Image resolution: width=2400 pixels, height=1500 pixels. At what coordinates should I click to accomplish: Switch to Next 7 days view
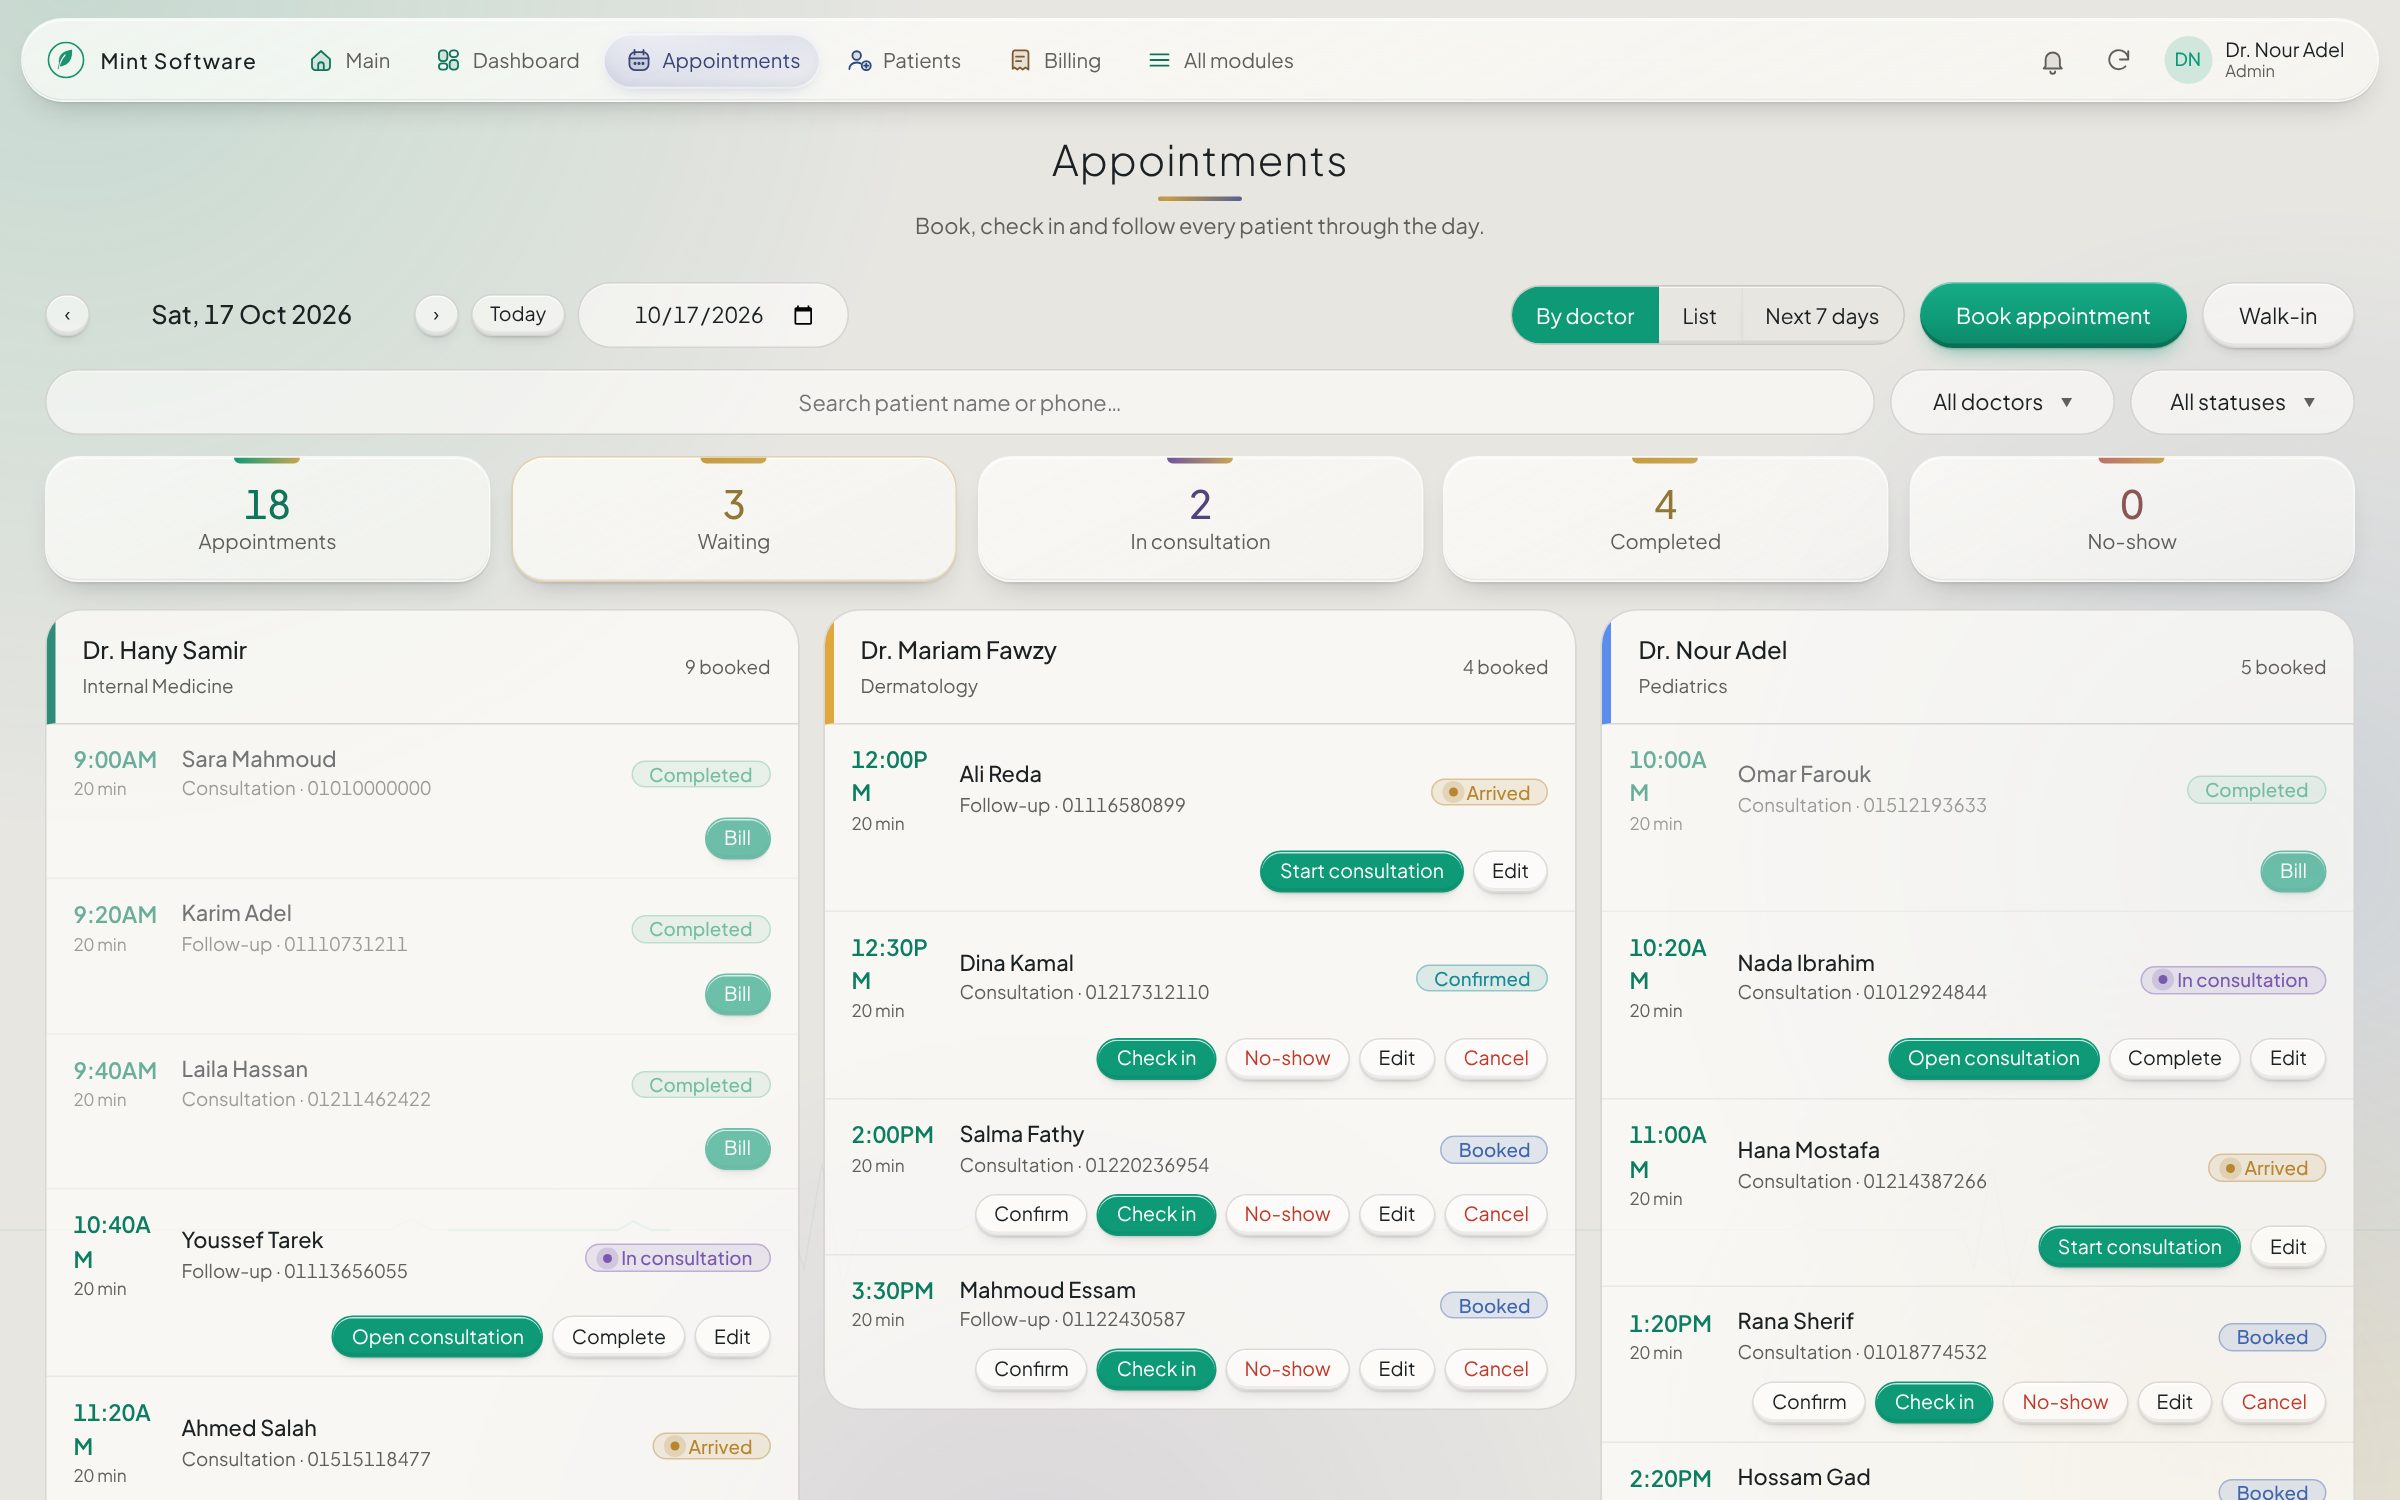pos(1821,316)
